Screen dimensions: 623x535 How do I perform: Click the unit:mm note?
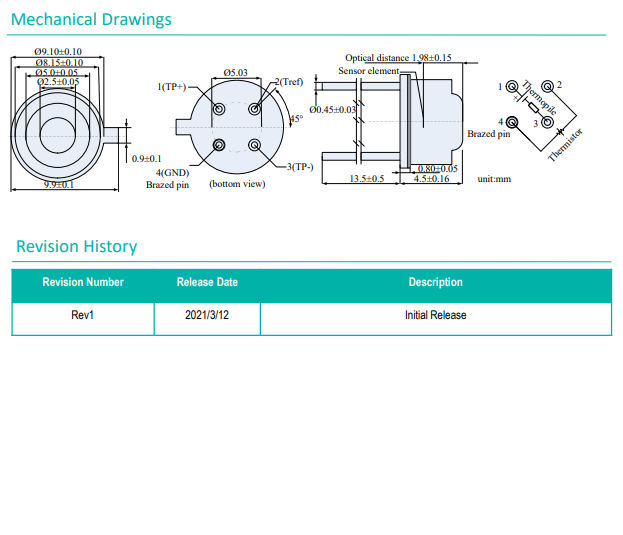coord(494,178)
